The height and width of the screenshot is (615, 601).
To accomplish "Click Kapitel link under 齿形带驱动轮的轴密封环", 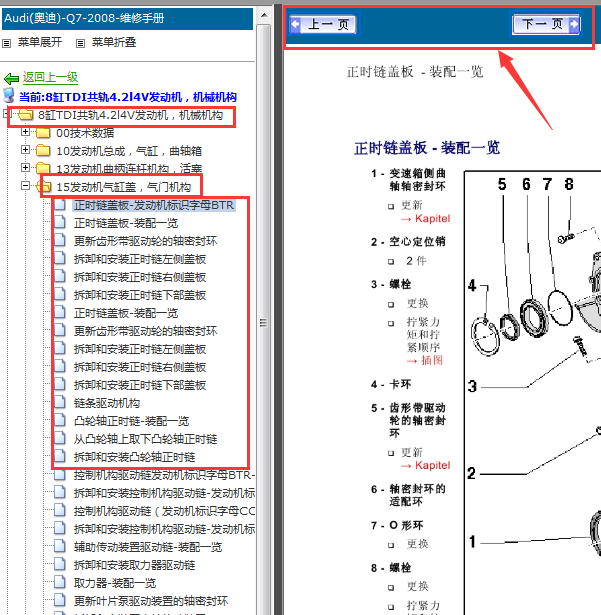I will (x=433, y=465).
